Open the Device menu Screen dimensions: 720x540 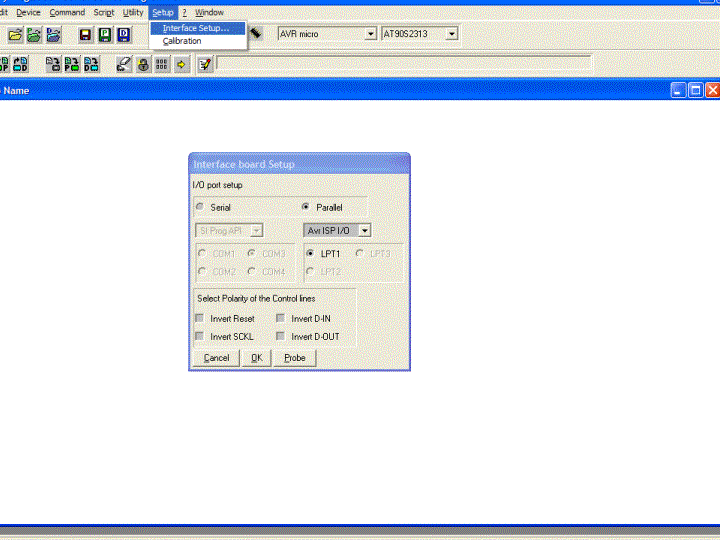(28, 12)
